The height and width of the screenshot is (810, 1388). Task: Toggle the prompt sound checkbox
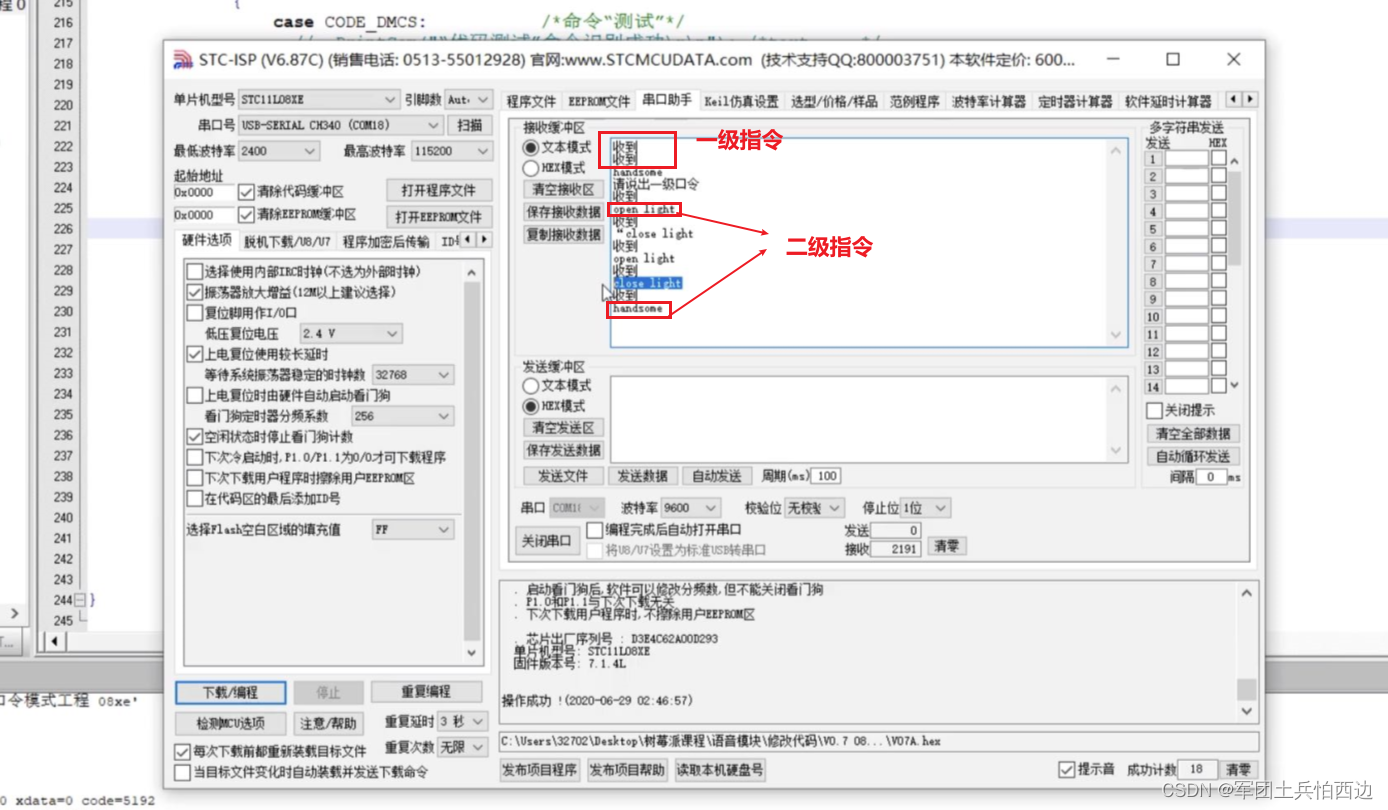[1067, 769]
